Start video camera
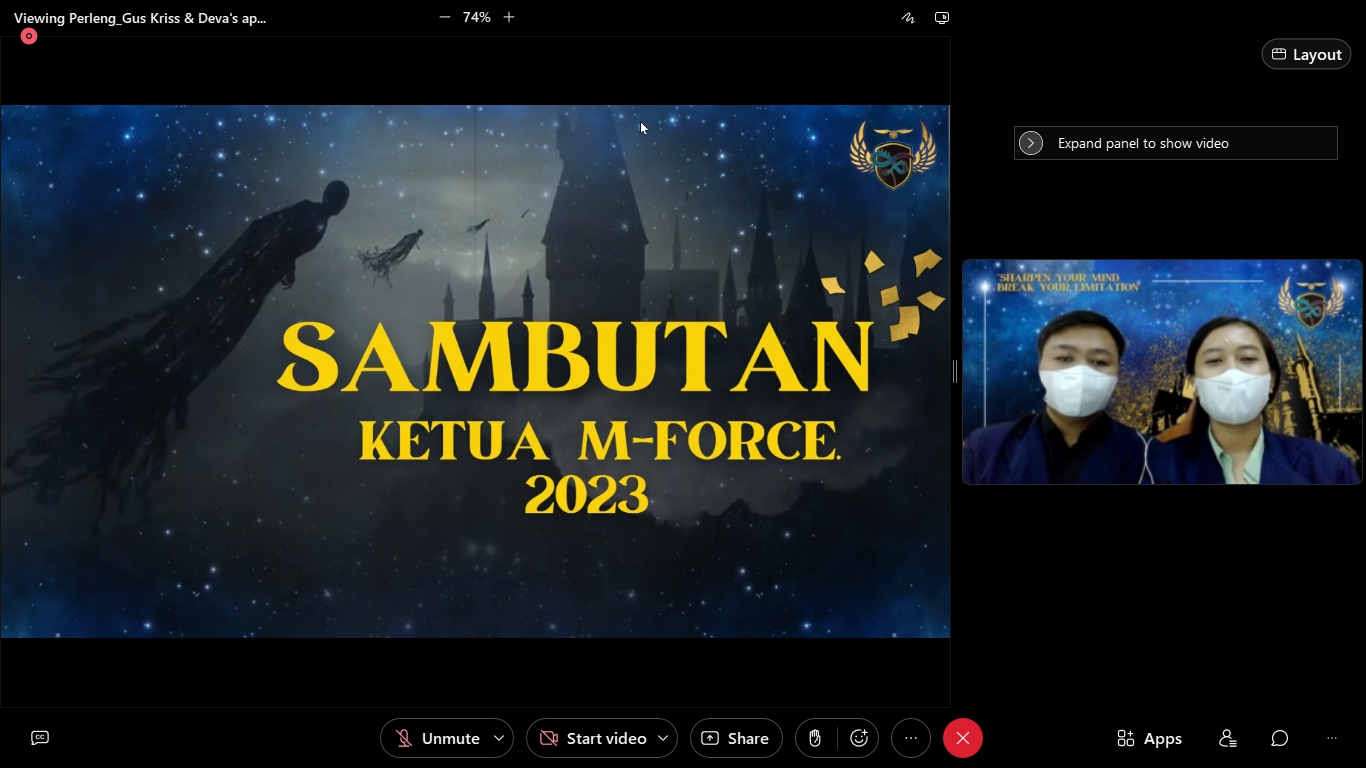1366x768 pixels. pyautogui.click(x=593, y=738)
